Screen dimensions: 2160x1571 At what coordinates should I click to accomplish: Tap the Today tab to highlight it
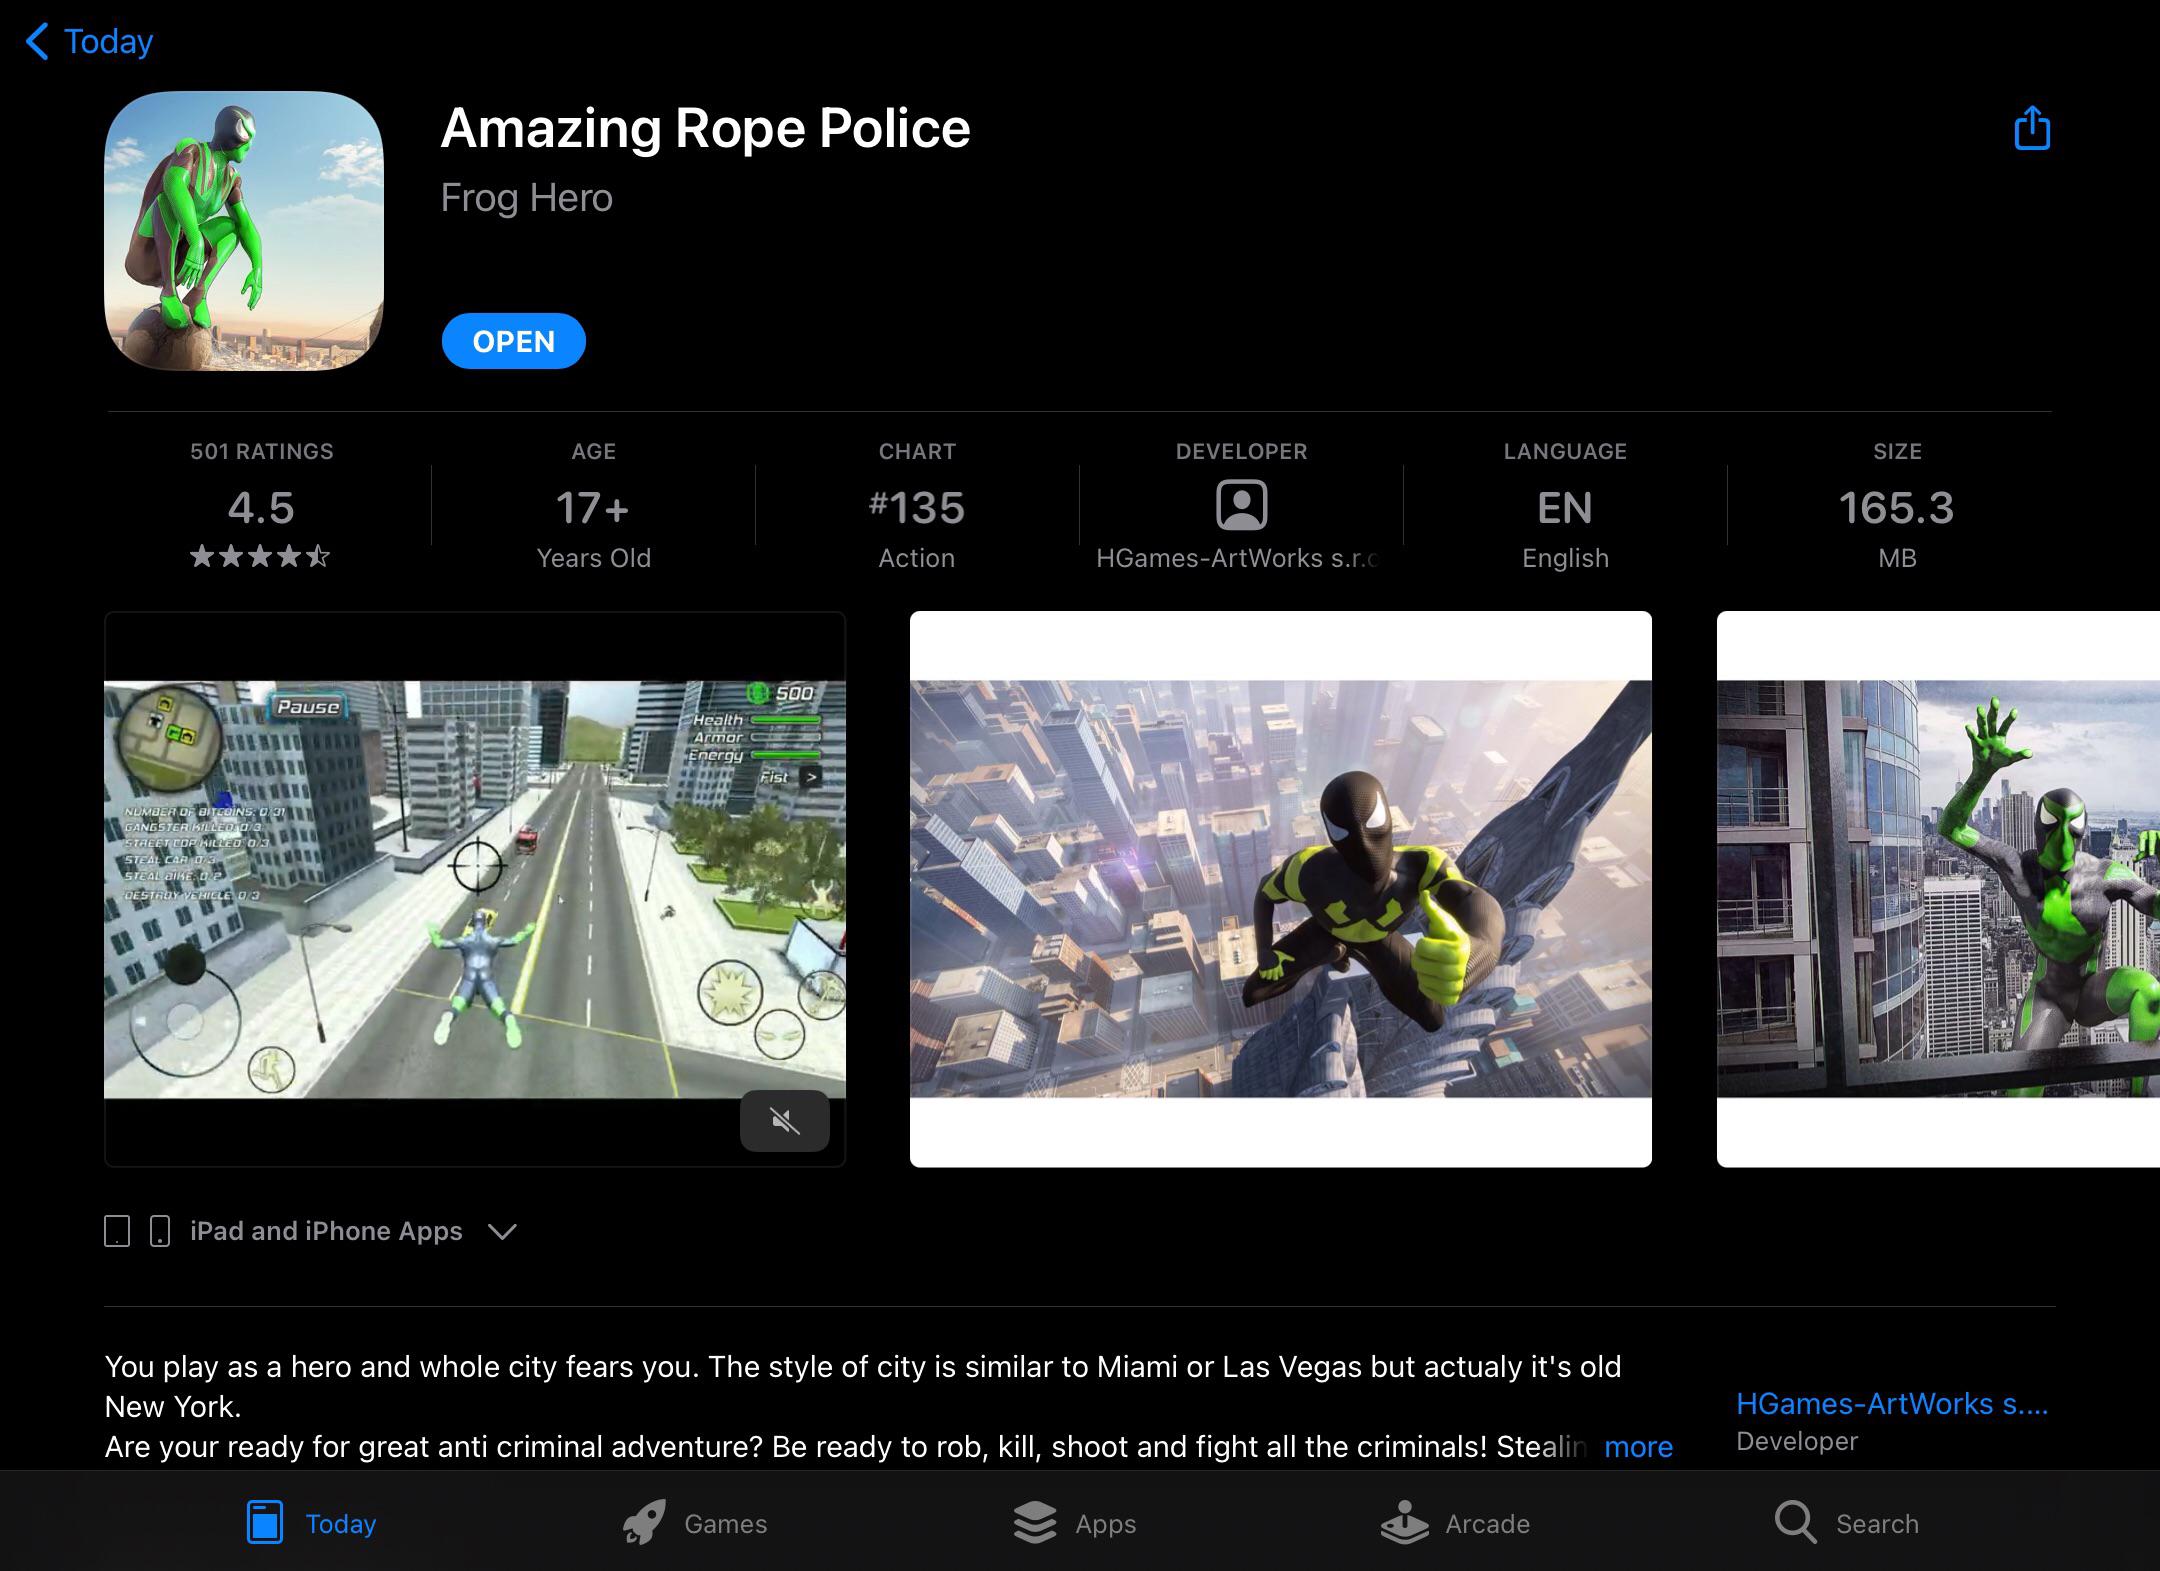(310, 1522)
